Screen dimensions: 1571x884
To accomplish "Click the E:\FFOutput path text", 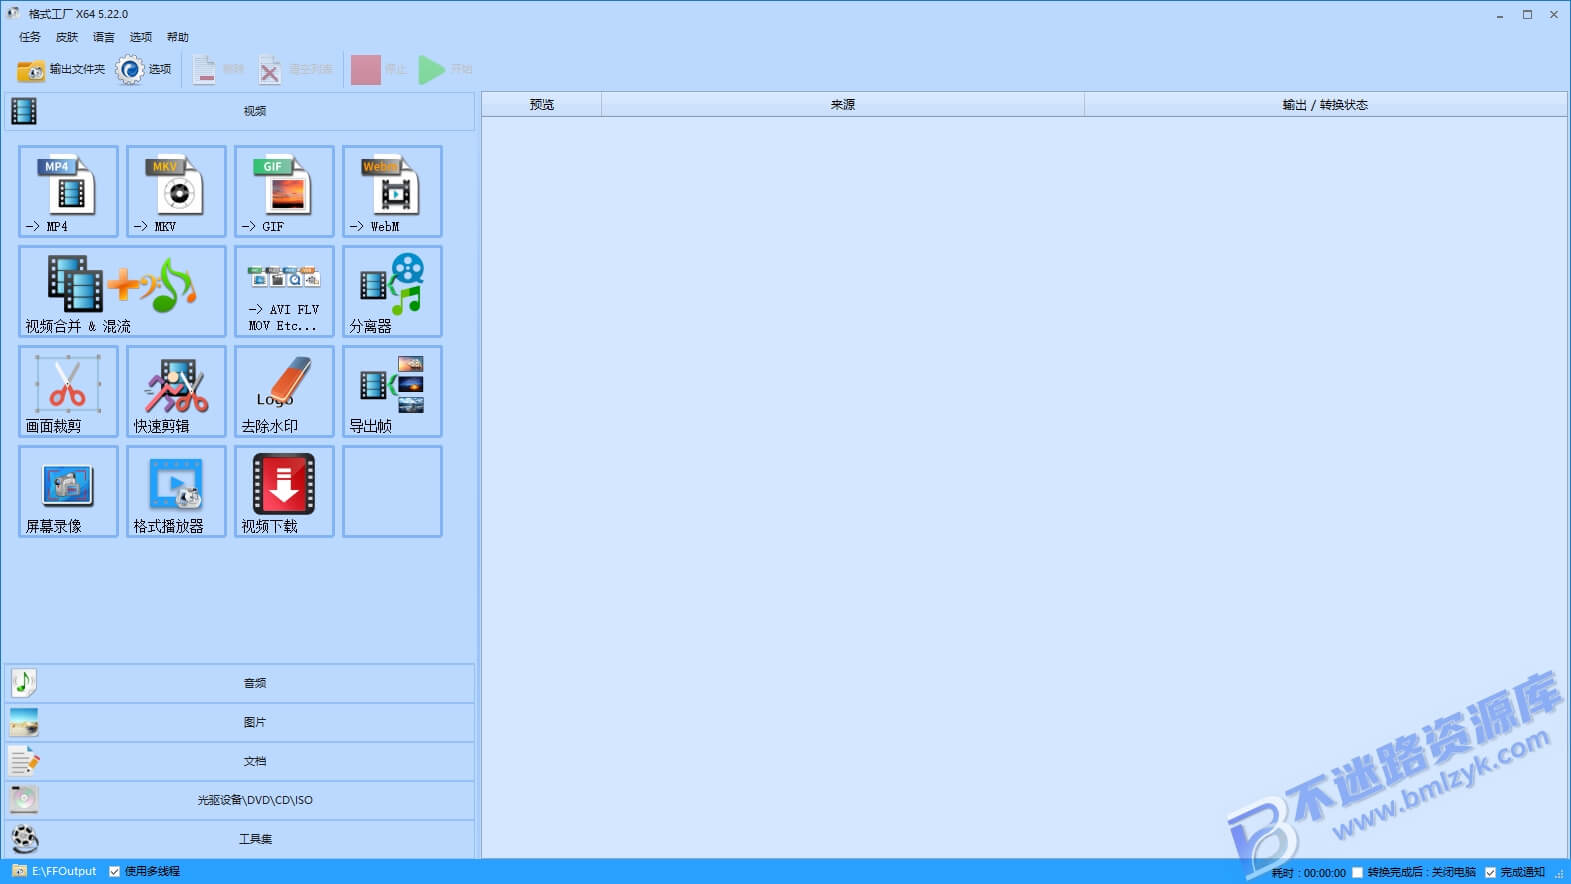I will 64,871.
